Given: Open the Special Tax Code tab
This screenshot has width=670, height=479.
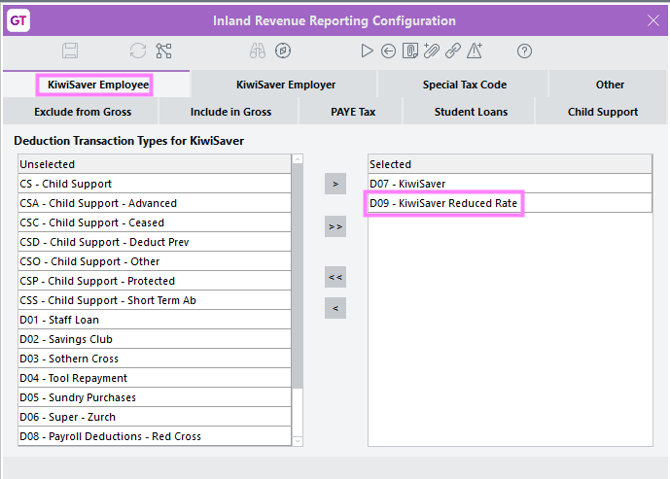Looking at the screenshot, I should click(x=464, y=85).
